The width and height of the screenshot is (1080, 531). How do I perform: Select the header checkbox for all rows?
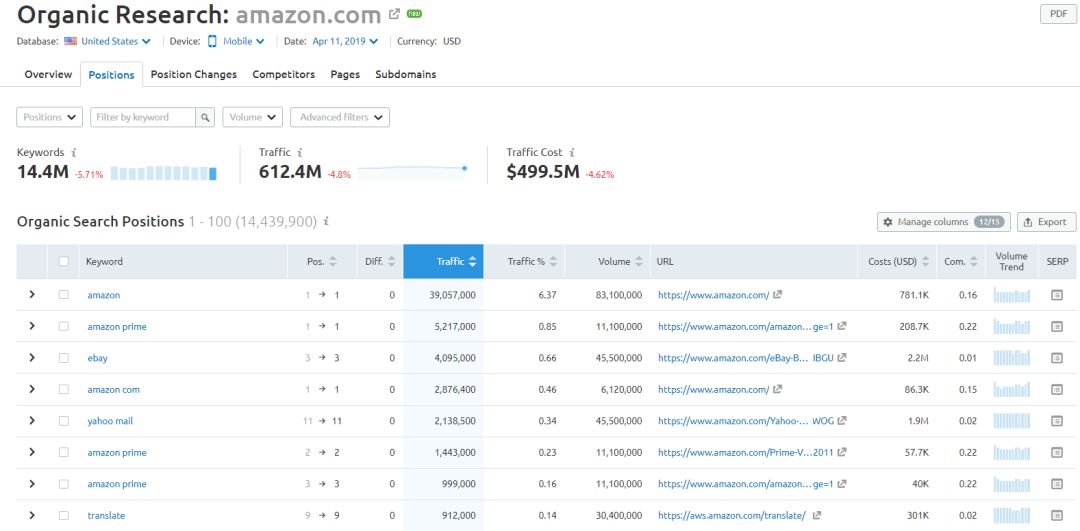pyautogui.click(x=64, y=262)
